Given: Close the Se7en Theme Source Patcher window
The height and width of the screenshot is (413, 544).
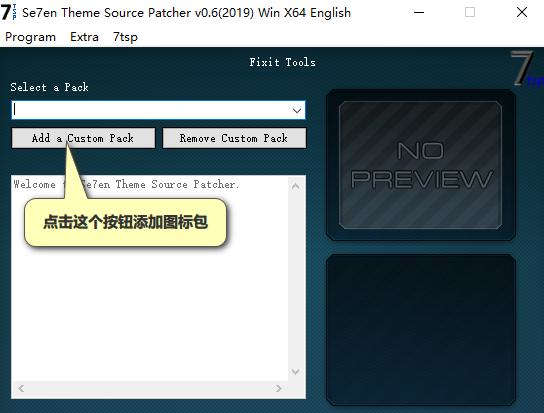Looking at the screenshot, I should pyautogui.click(x=522, y=12).
